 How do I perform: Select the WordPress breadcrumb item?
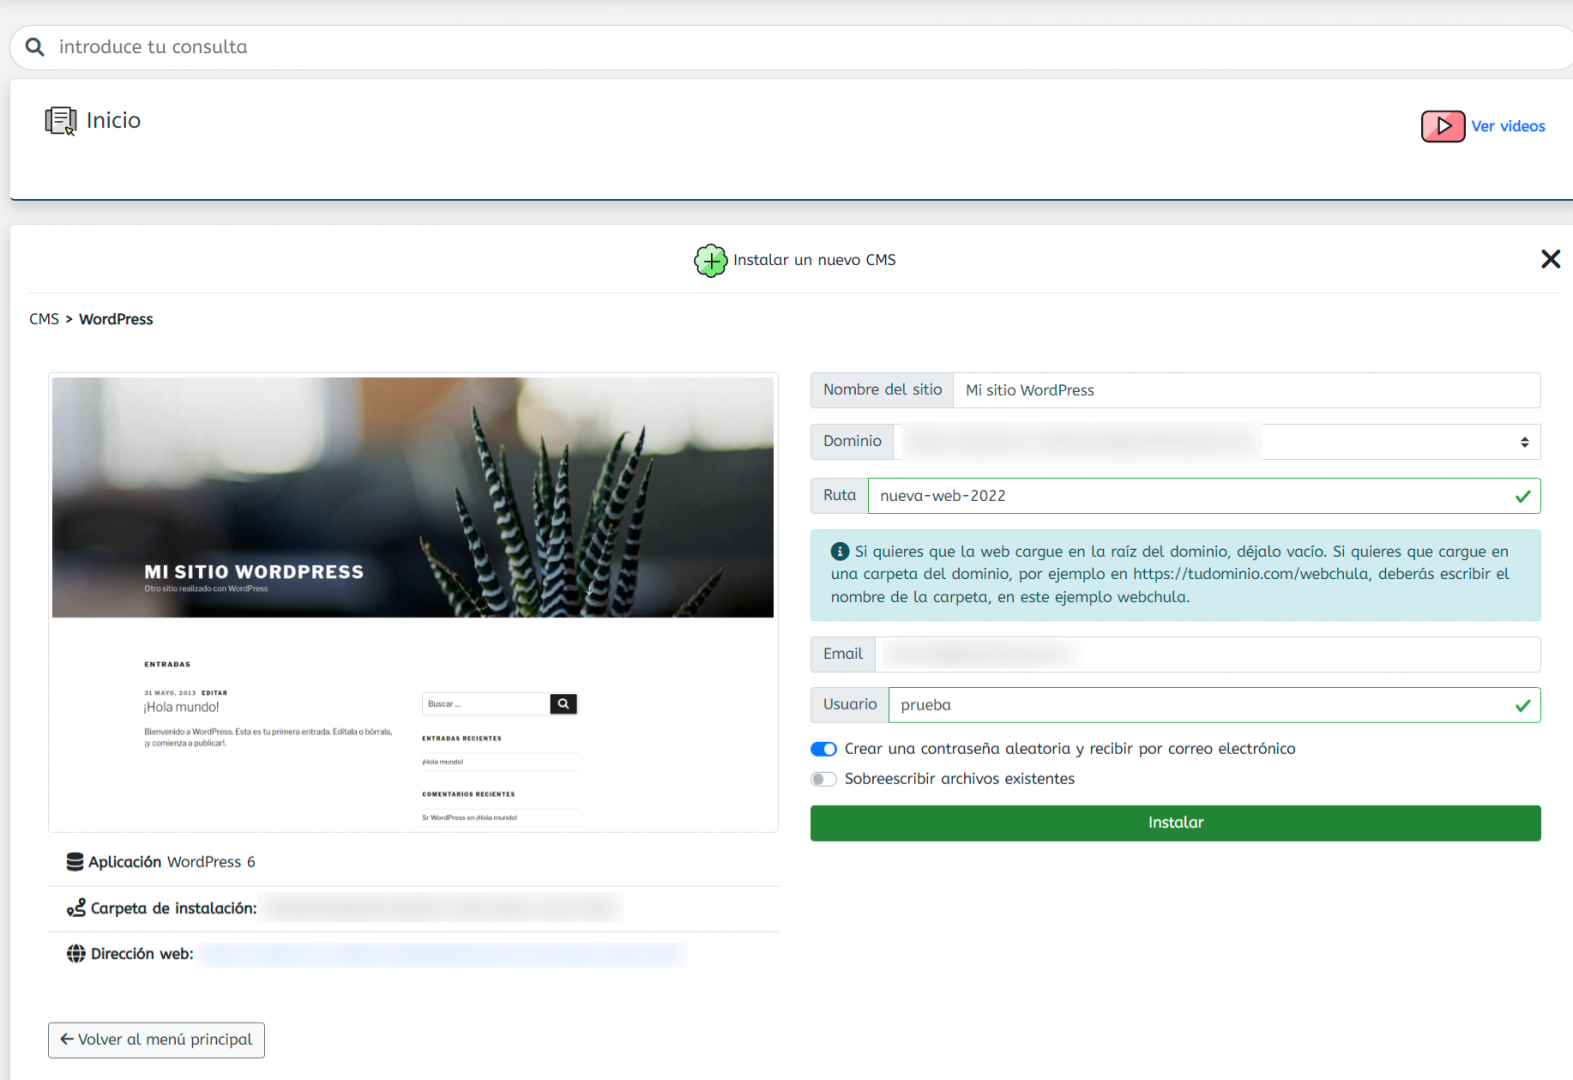(116, 319)
